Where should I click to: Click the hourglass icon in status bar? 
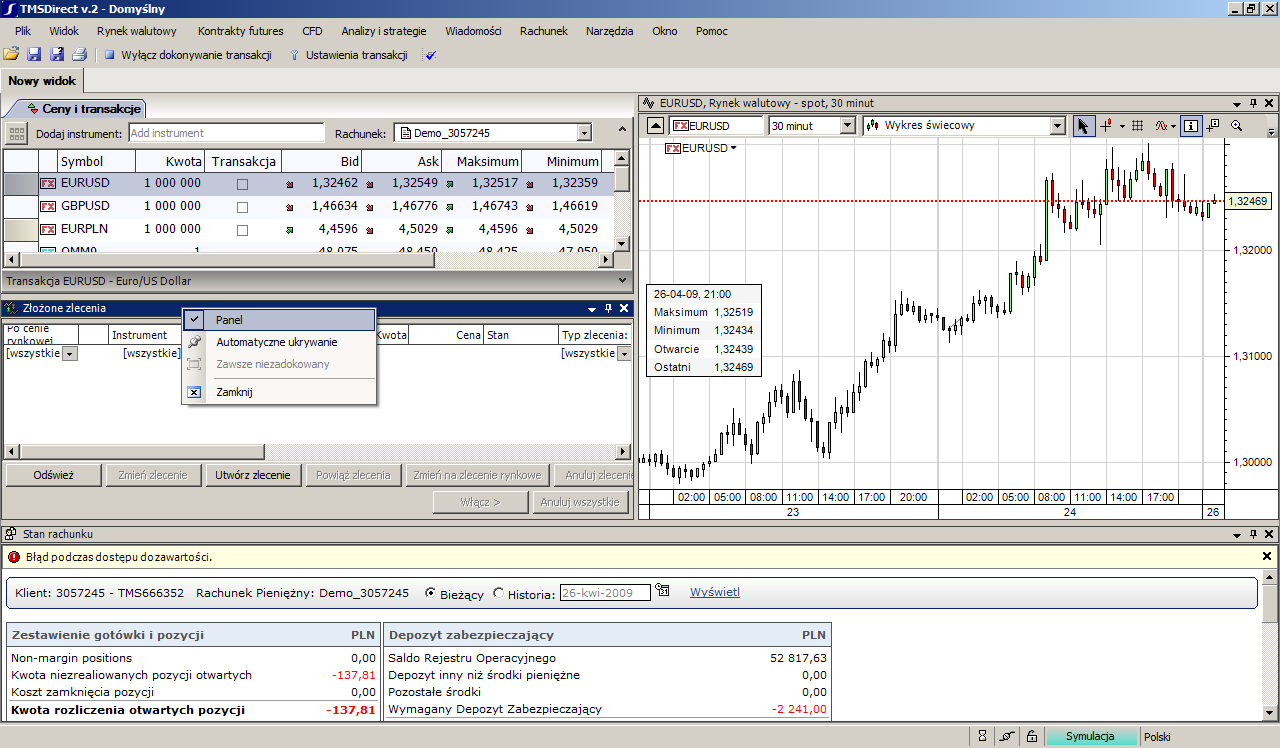(983, 736)
